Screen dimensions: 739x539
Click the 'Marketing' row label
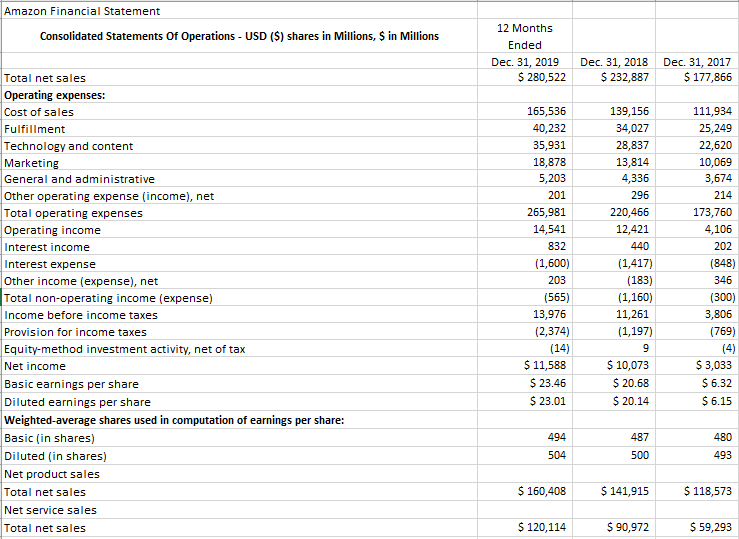pyautogui.click(x=32, y=163)
